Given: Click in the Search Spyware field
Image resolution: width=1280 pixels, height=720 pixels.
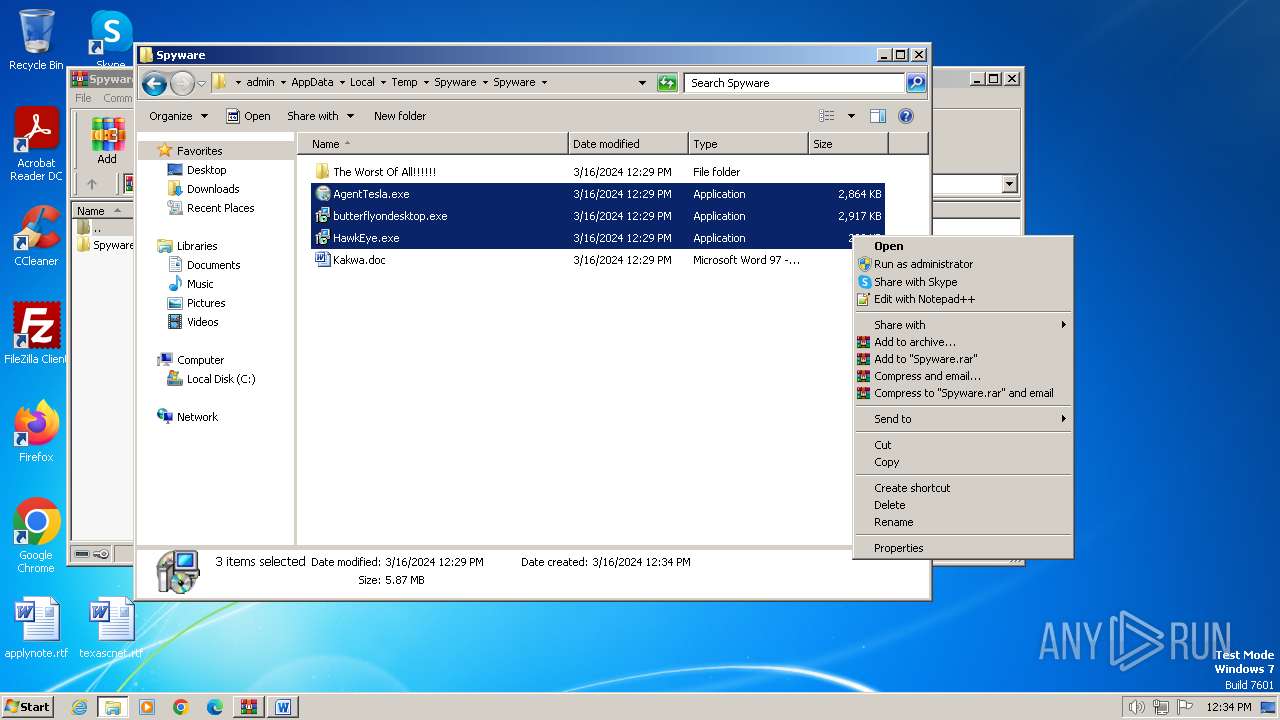Looking at the screenshot, I should click(795, 83).
